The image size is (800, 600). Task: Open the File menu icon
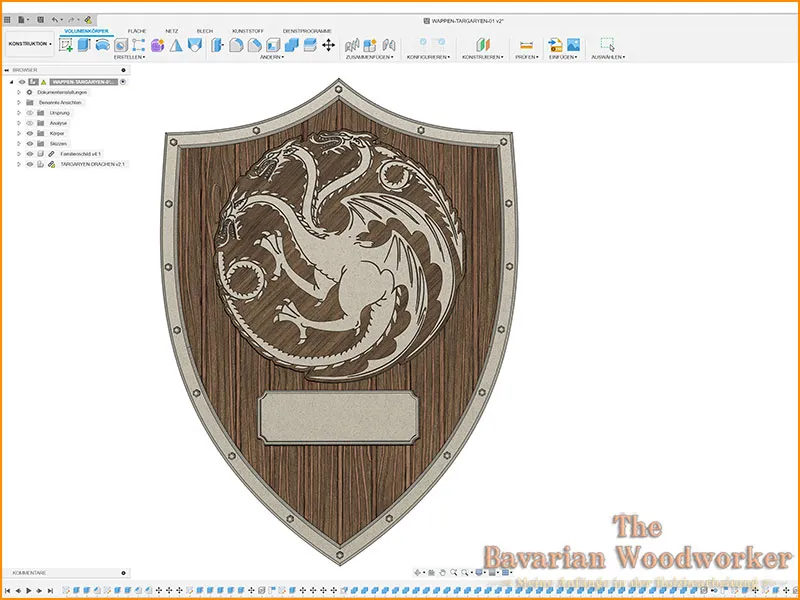pyautogui.click(x=22, y=20)
